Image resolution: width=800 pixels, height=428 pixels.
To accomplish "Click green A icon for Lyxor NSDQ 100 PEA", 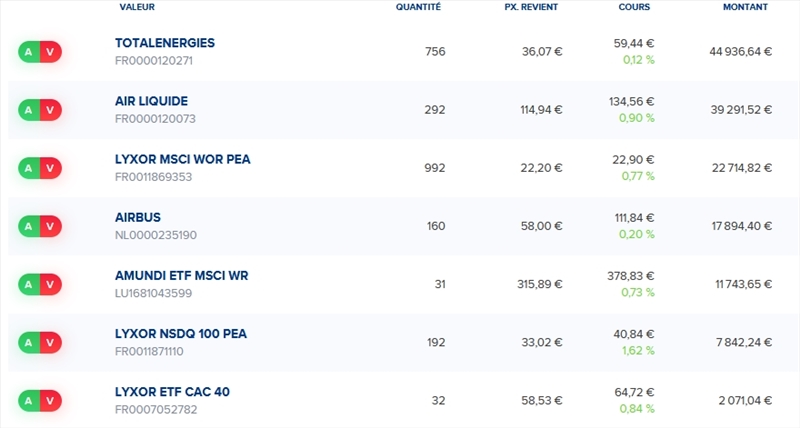I will click(29, 342).
